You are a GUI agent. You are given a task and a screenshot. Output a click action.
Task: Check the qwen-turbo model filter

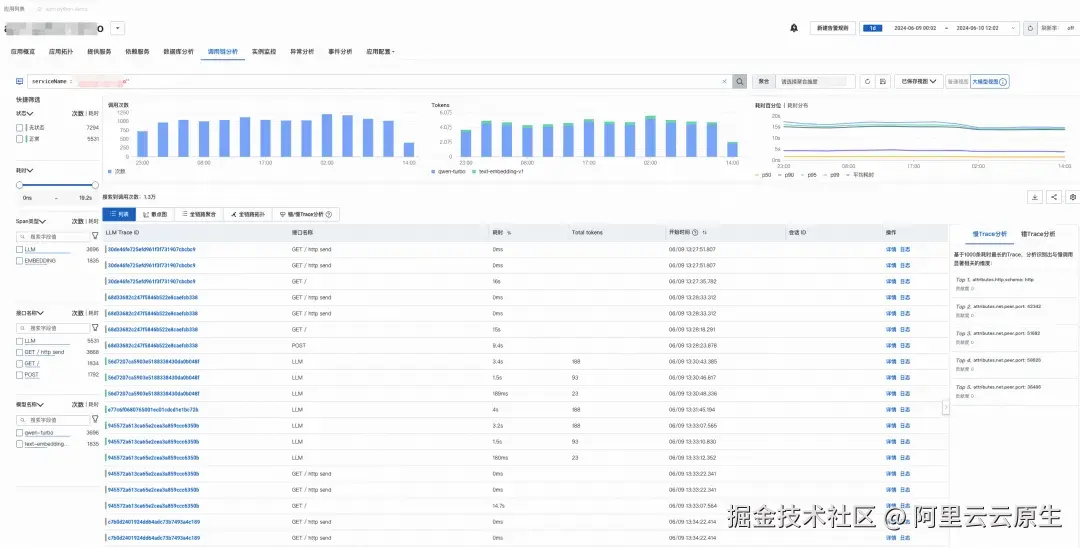click(19, 432)
